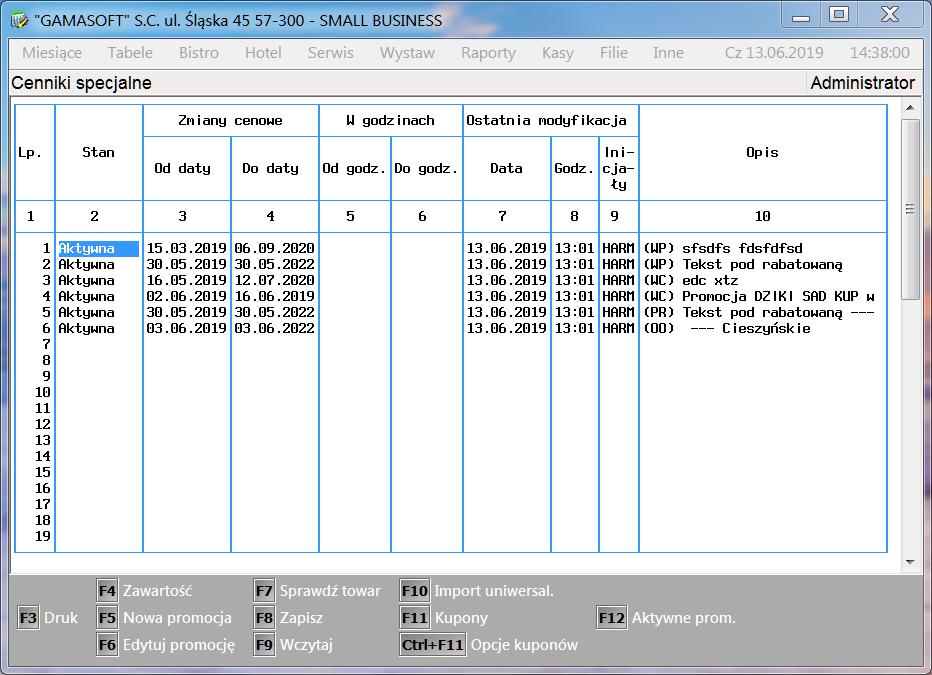Image resolution: width=932 pixels, height=675 pixels.
Task: Open the Miesiące menu
Action: pos(52,53)
